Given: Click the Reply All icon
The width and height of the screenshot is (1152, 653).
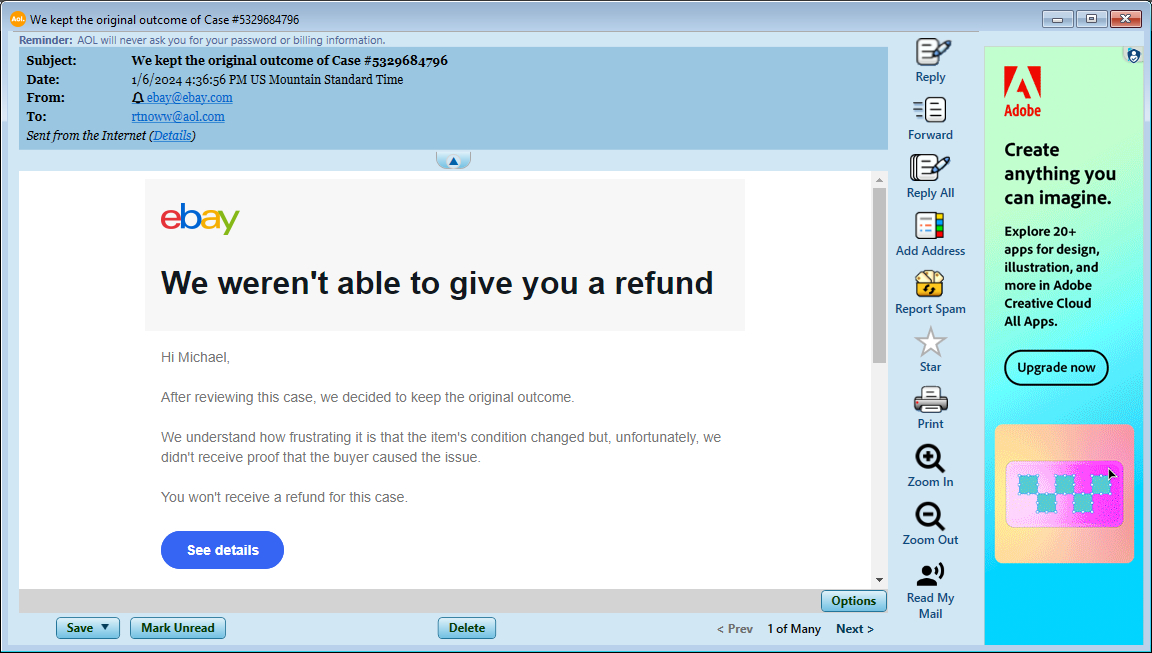Looking at the screenshot, I should pos(930,167).
